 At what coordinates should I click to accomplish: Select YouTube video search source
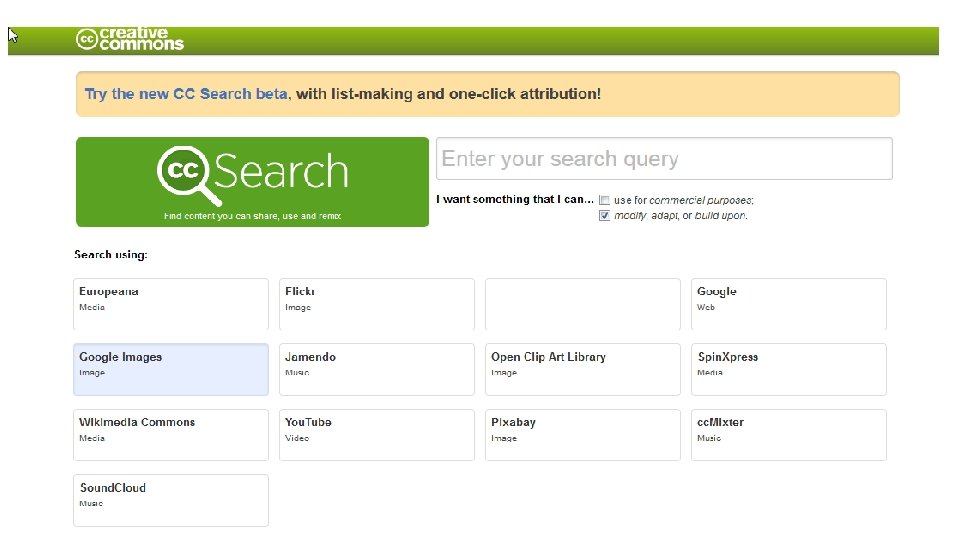coord(377,435)
